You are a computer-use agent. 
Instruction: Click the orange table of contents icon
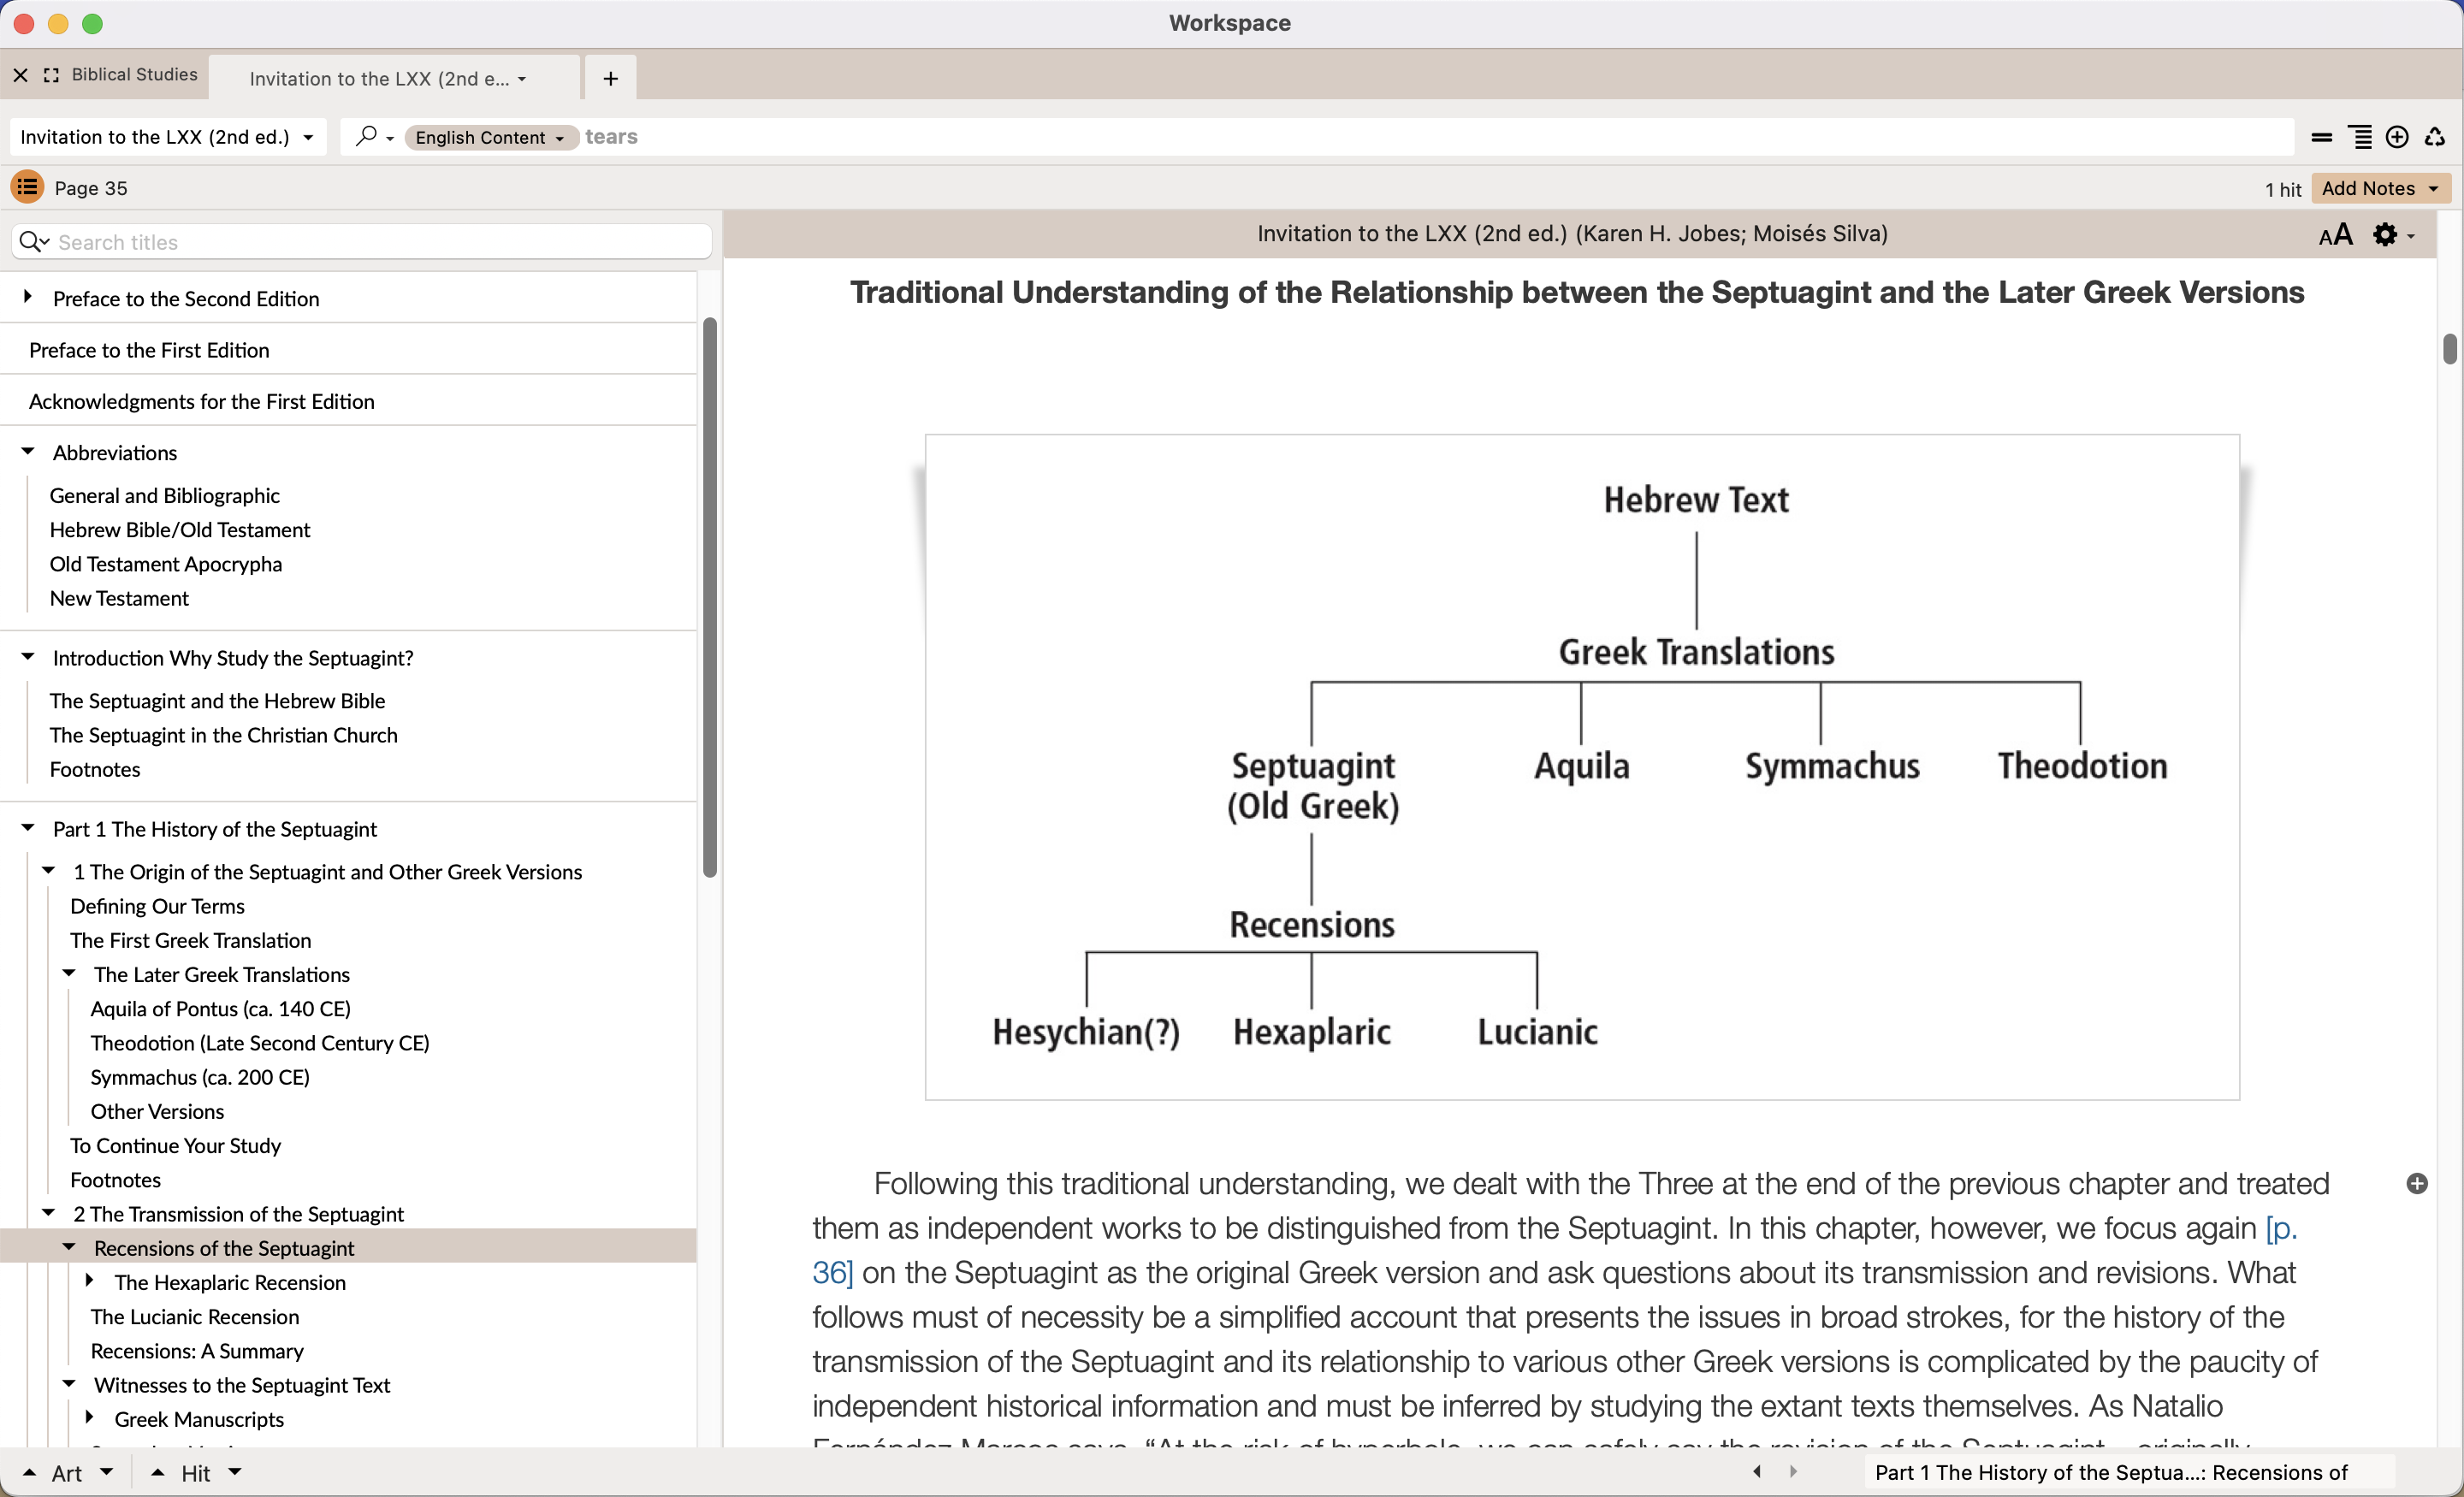coord(27,187)
